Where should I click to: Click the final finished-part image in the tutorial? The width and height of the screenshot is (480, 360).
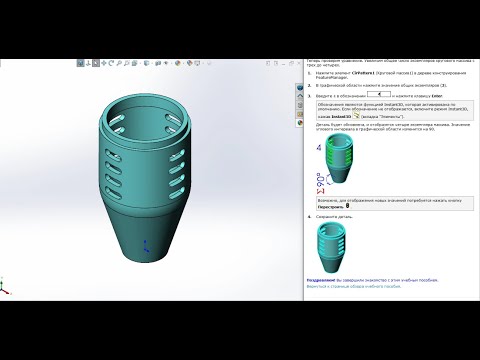pyautogui.click(x=332, y=247)
